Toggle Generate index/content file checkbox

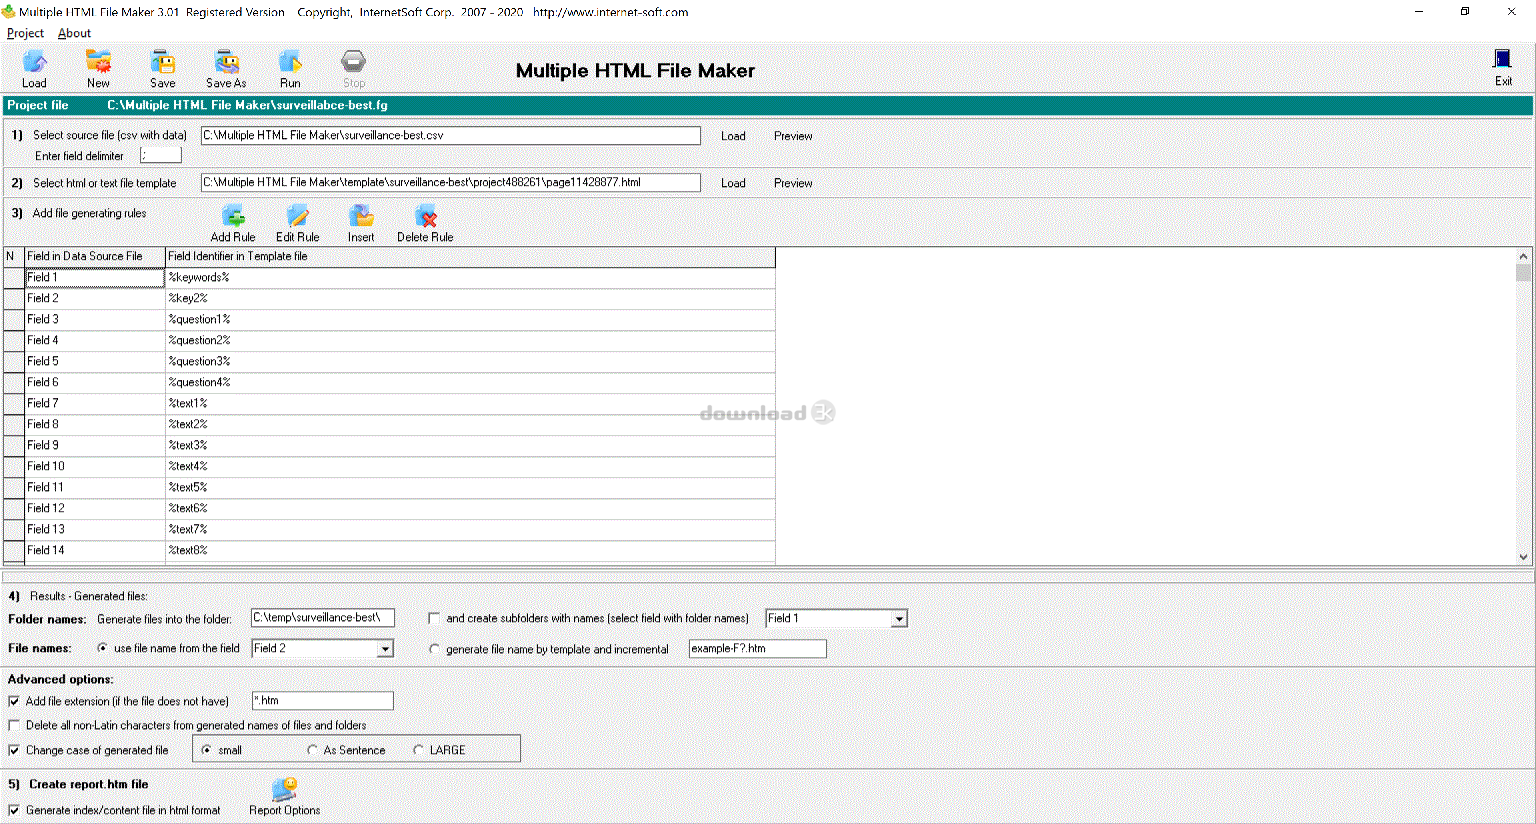click(14, 810)
